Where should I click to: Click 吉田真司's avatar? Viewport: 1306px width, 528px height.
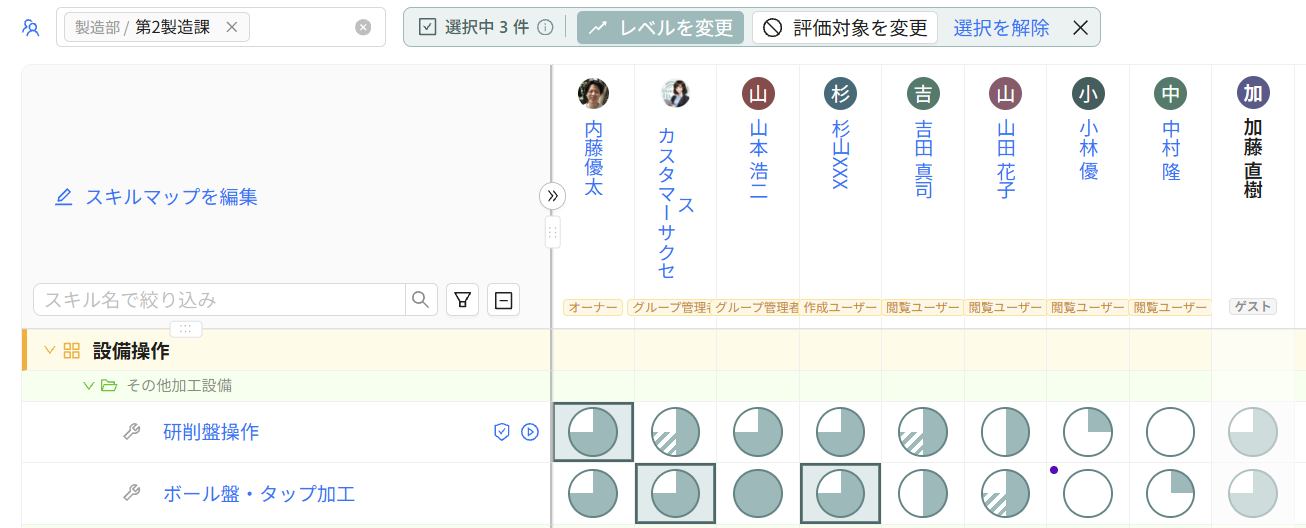(923, 94)
